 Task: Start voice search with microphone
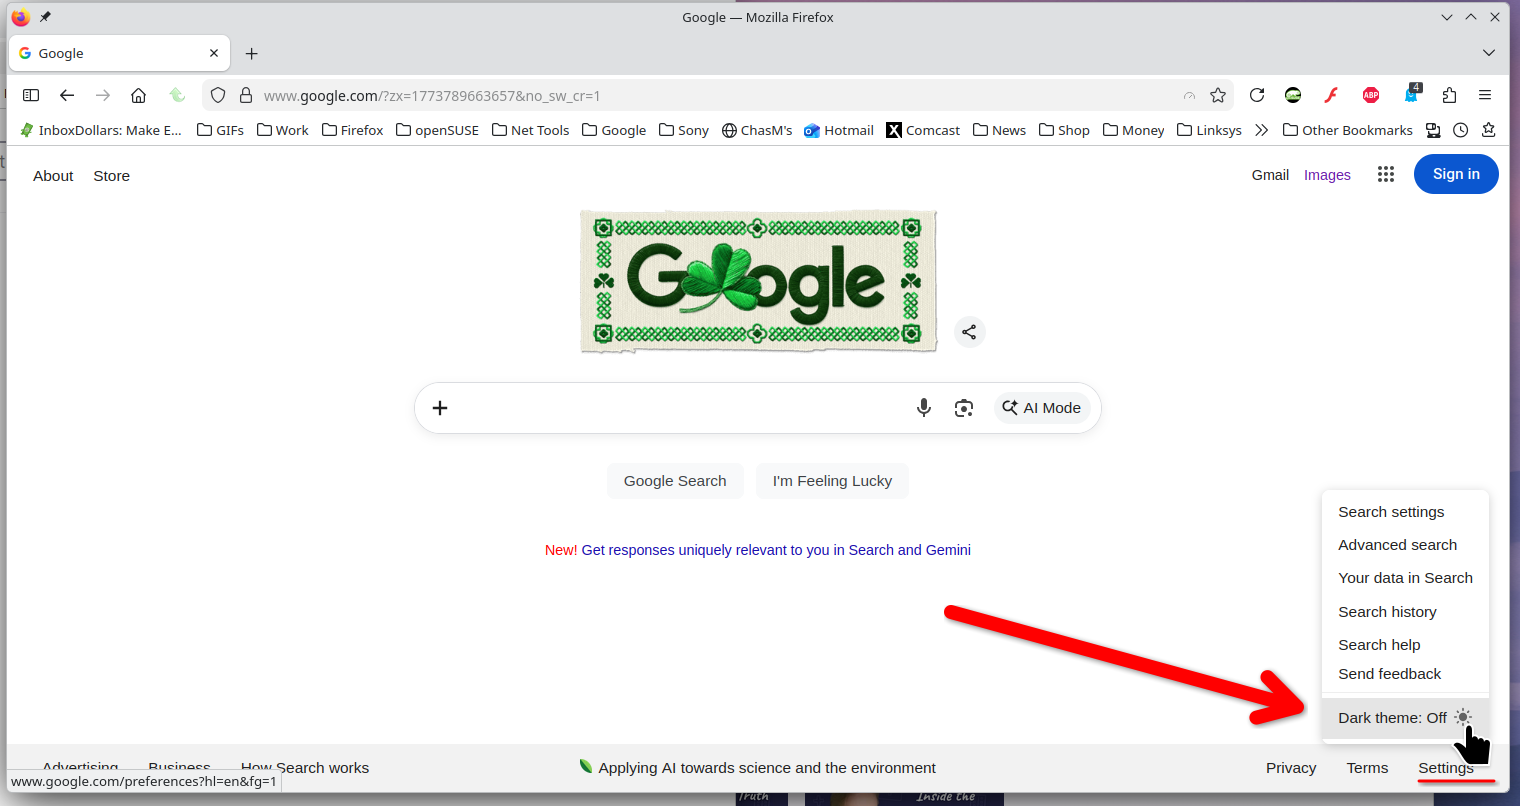pos(924,408)
